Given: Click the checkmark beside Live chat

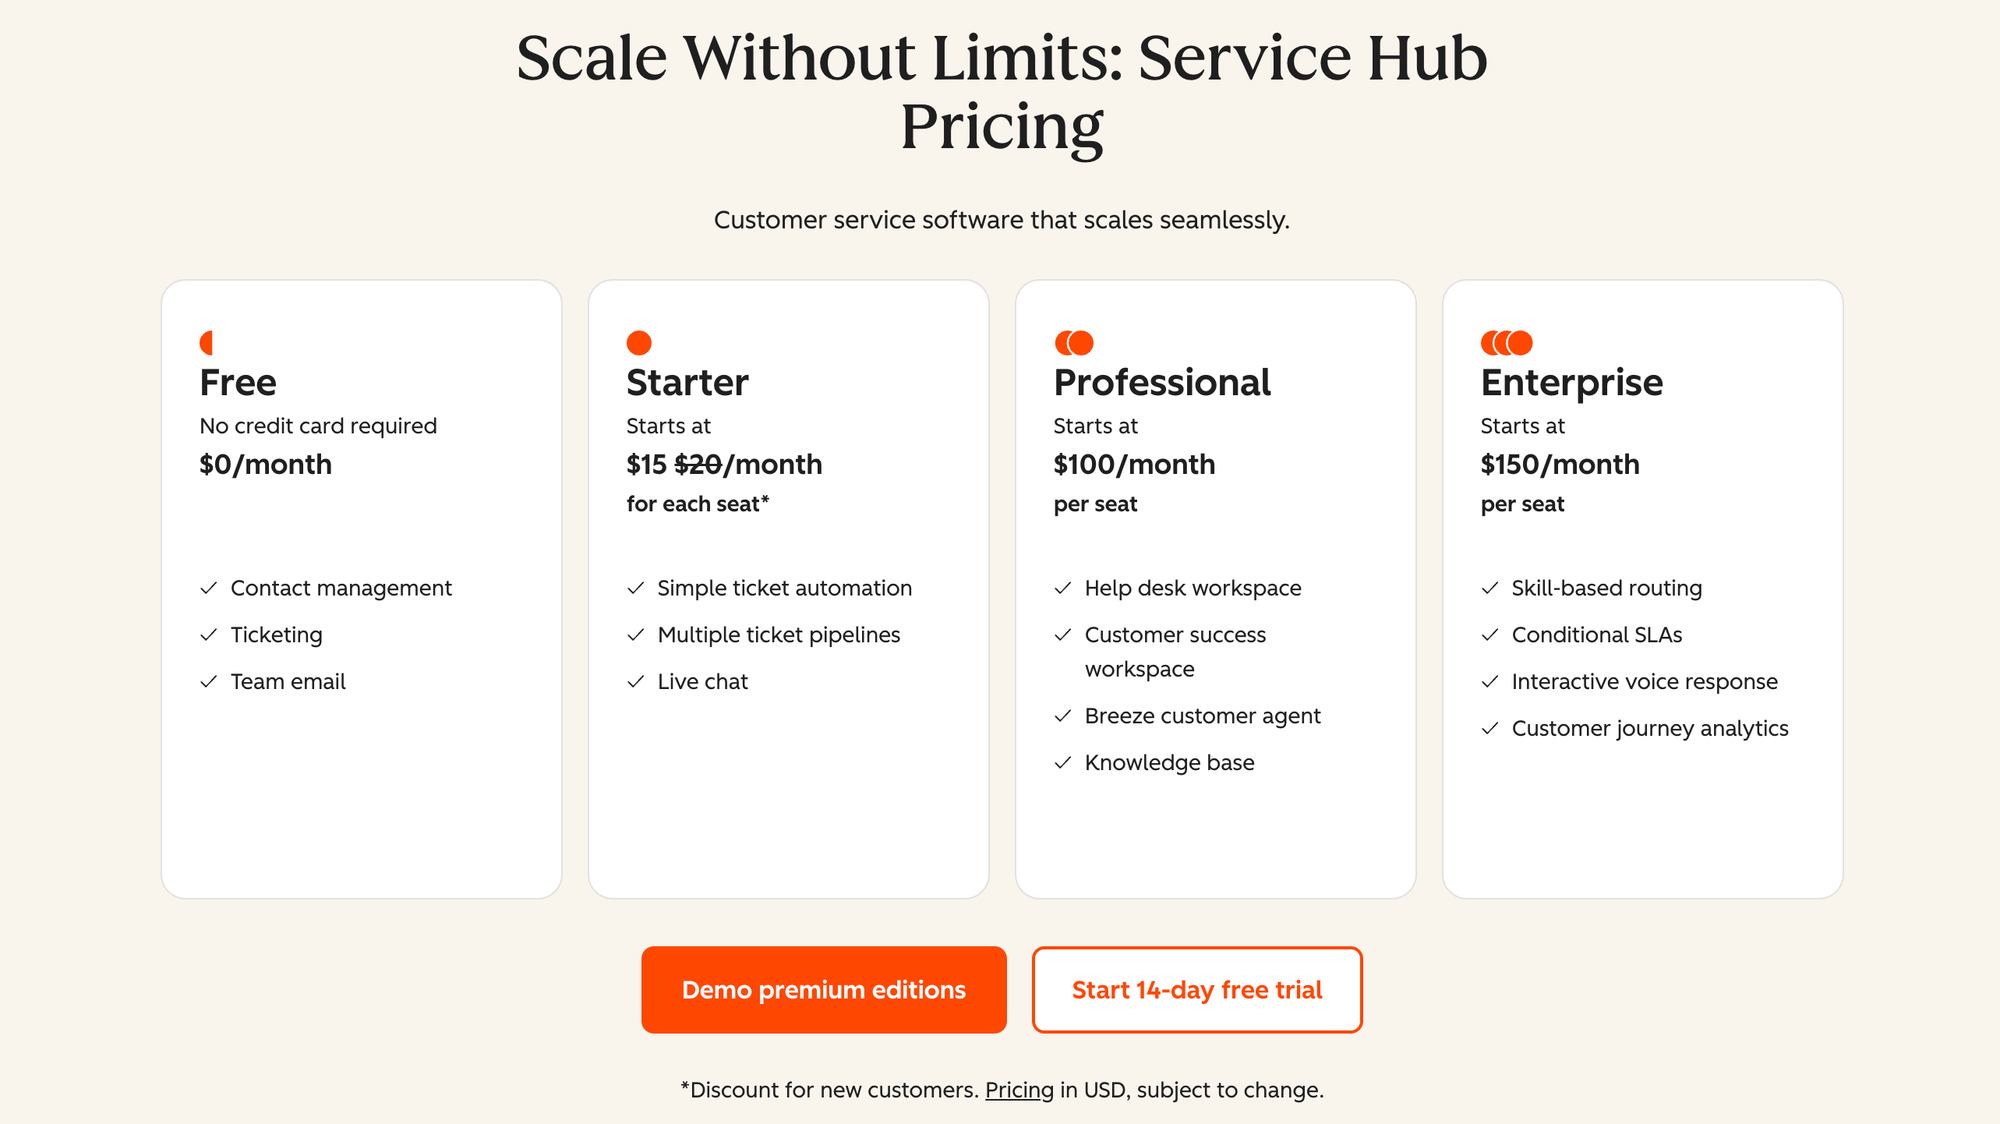Looking at the screenshot, I should click(x=636, y=681).
